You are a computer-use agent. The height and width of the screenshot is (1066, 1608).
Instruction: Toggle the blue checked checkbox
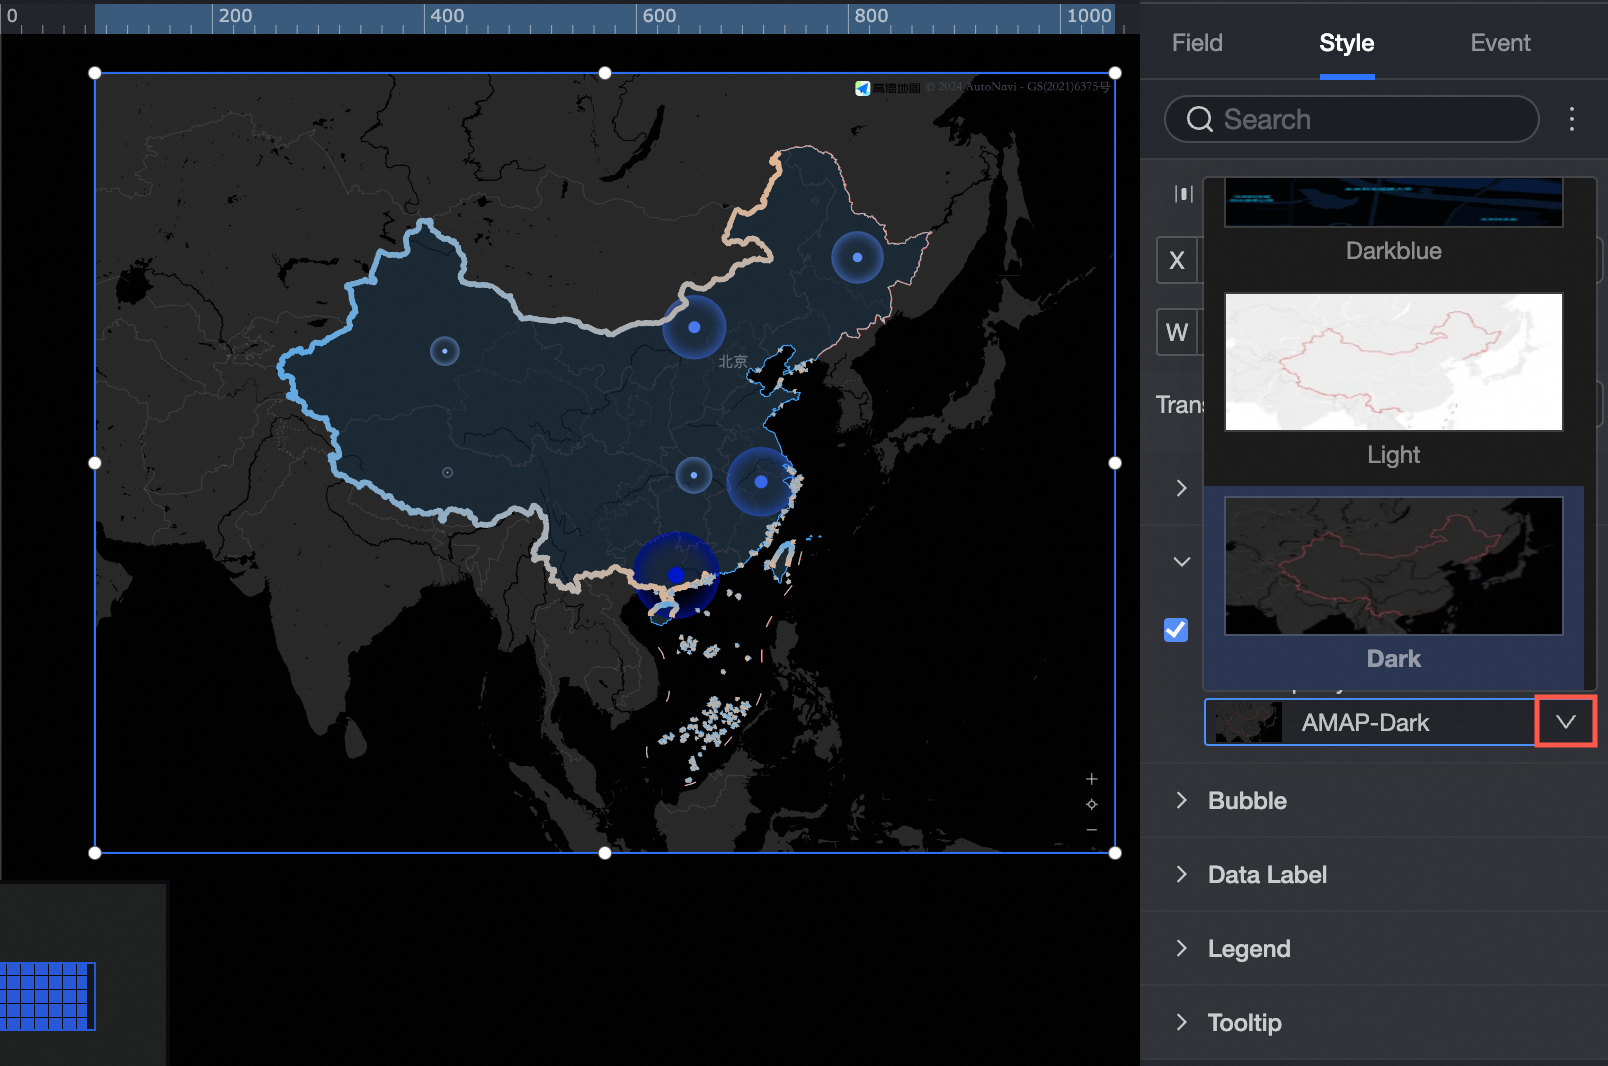(1176, 630)
